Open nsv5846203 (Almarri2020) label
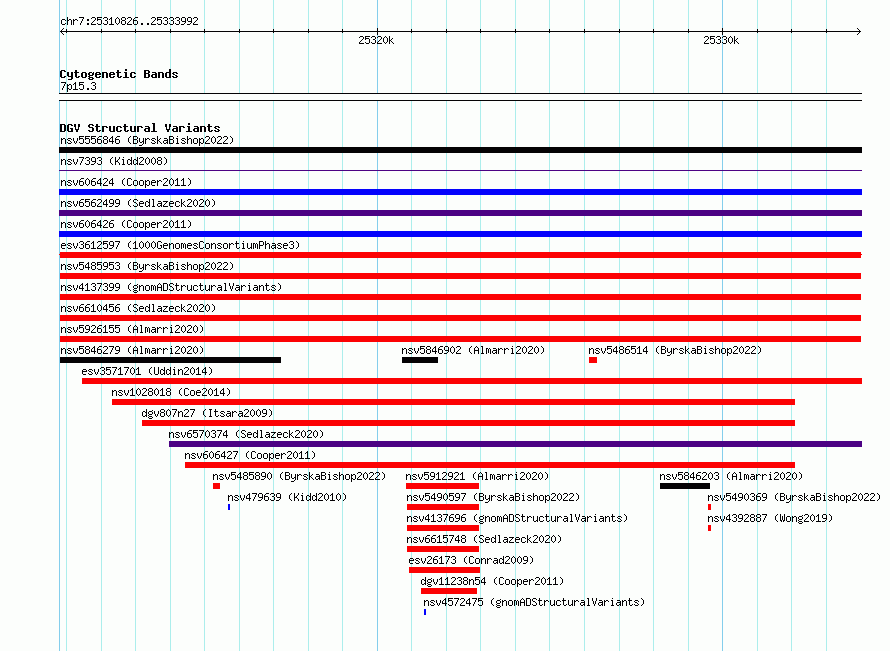 (x=731, y=476)
